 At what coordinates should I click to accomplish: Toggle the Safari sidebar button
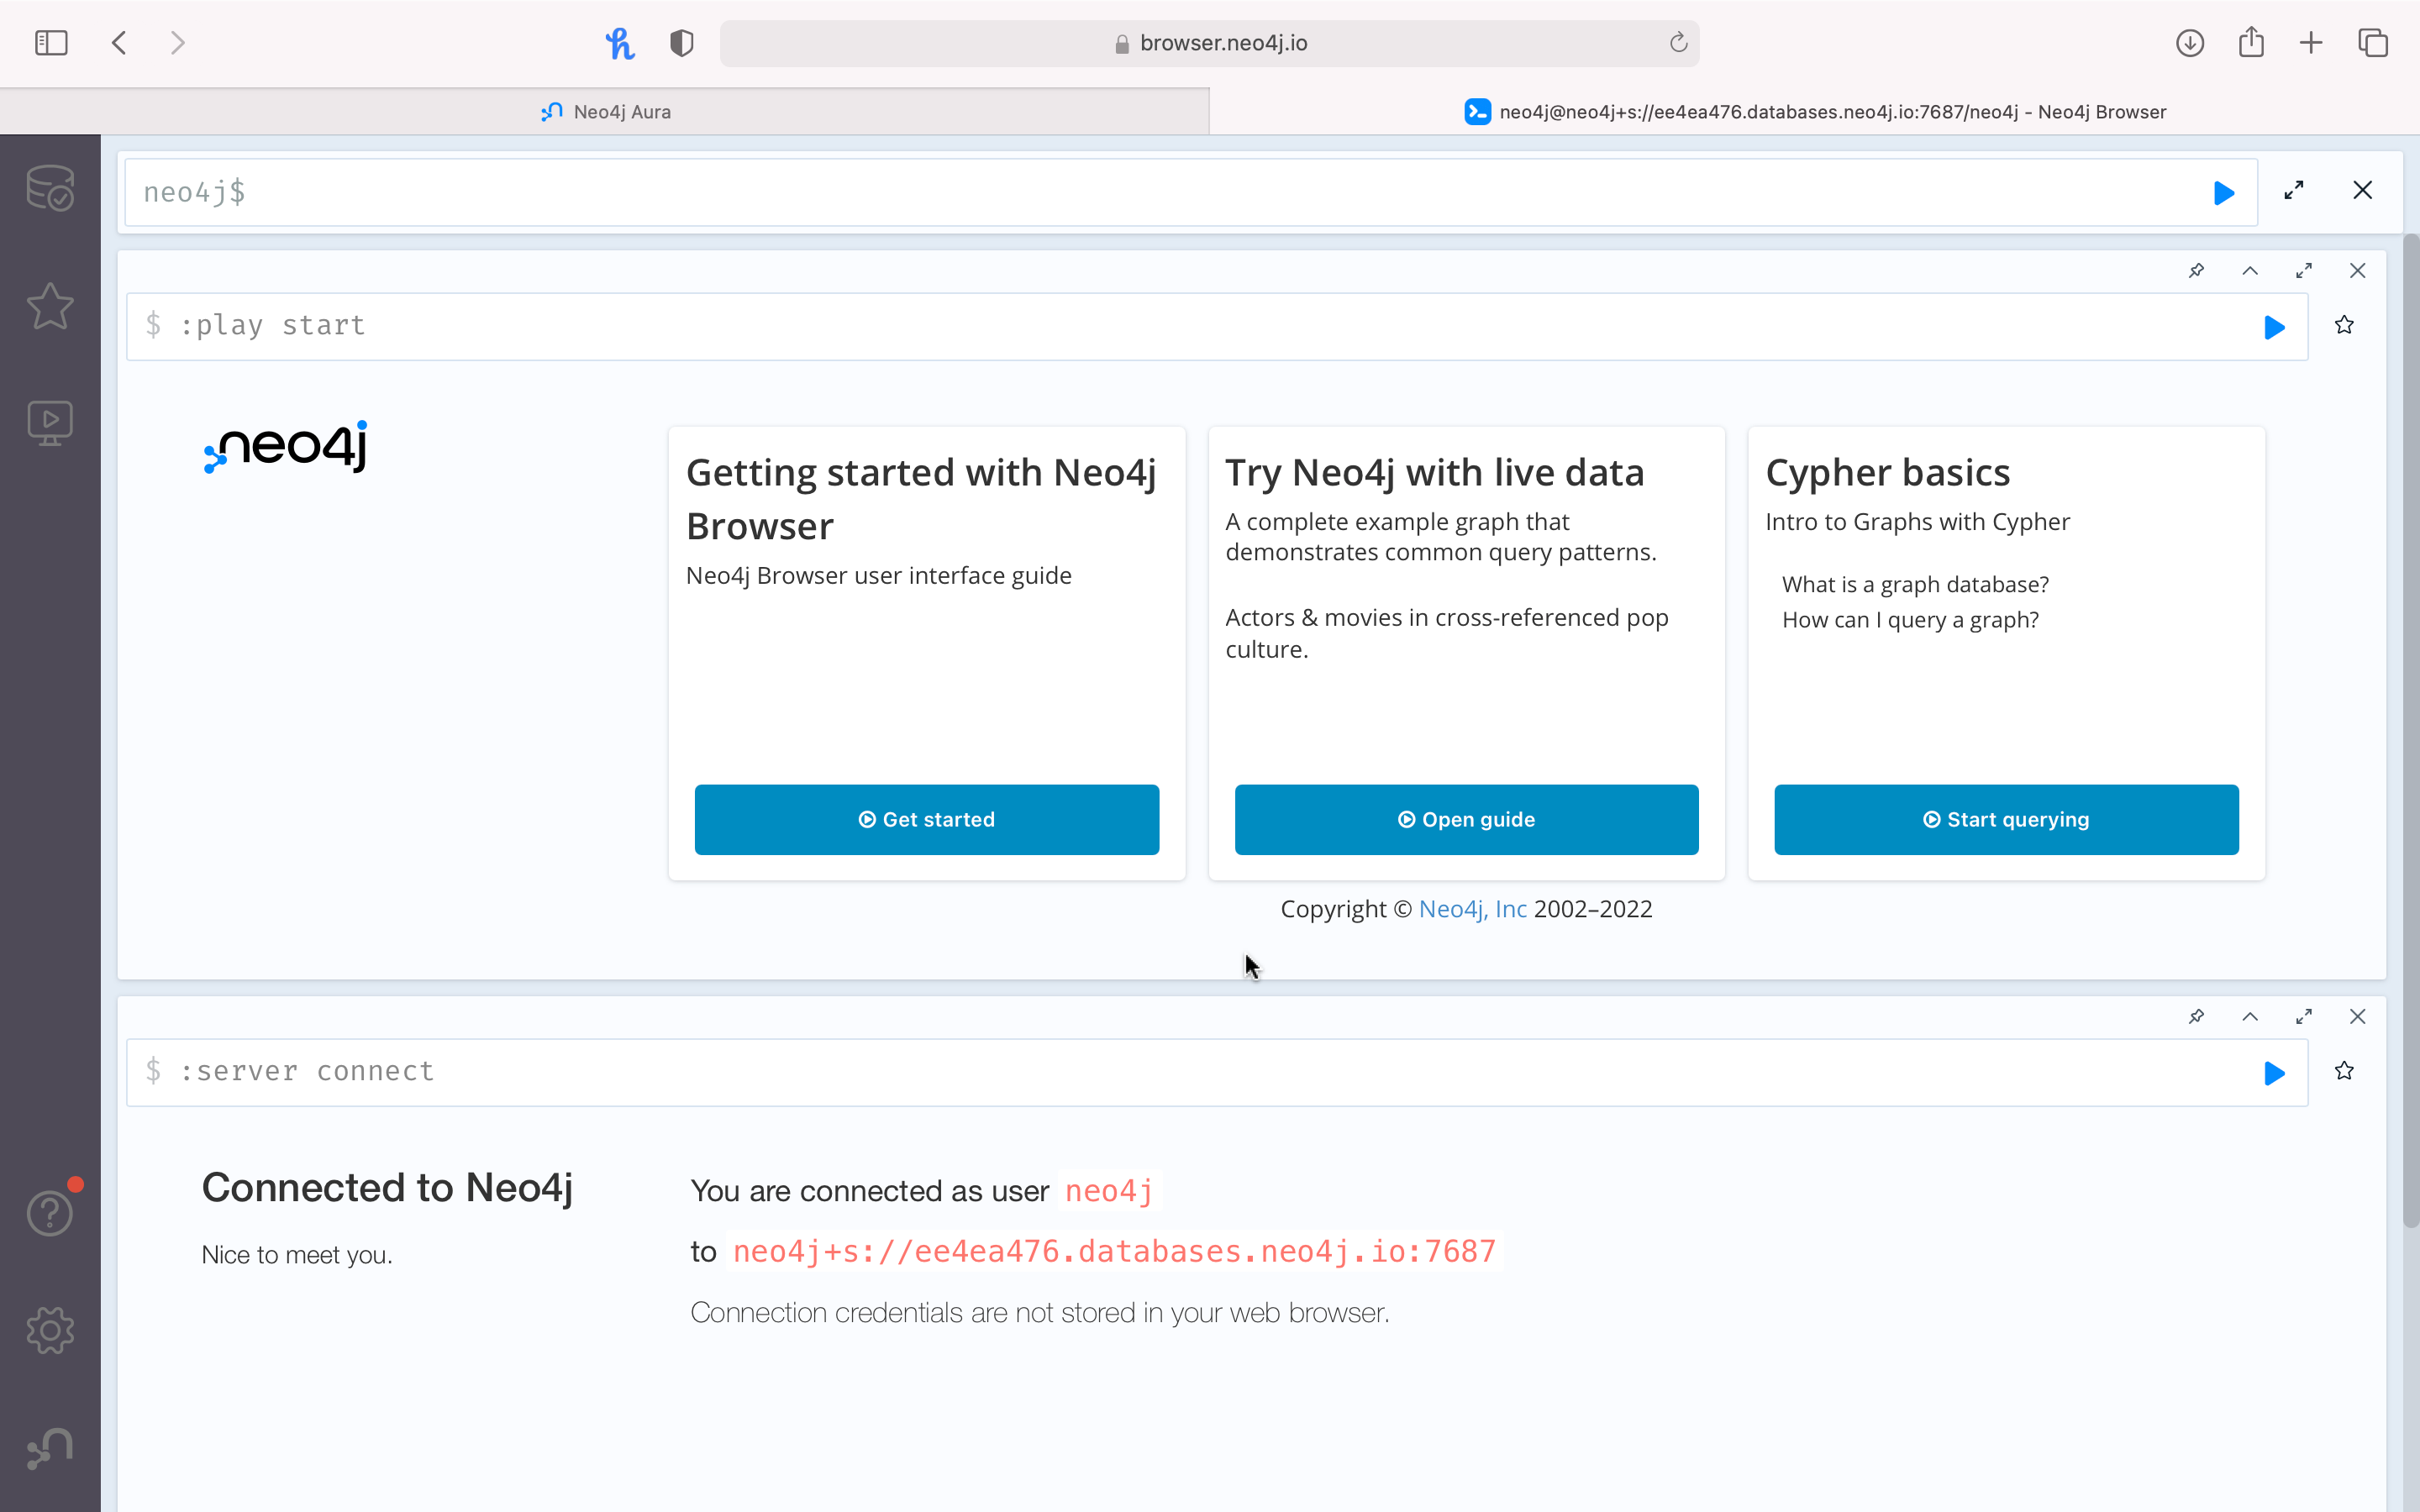pos(51,43)
